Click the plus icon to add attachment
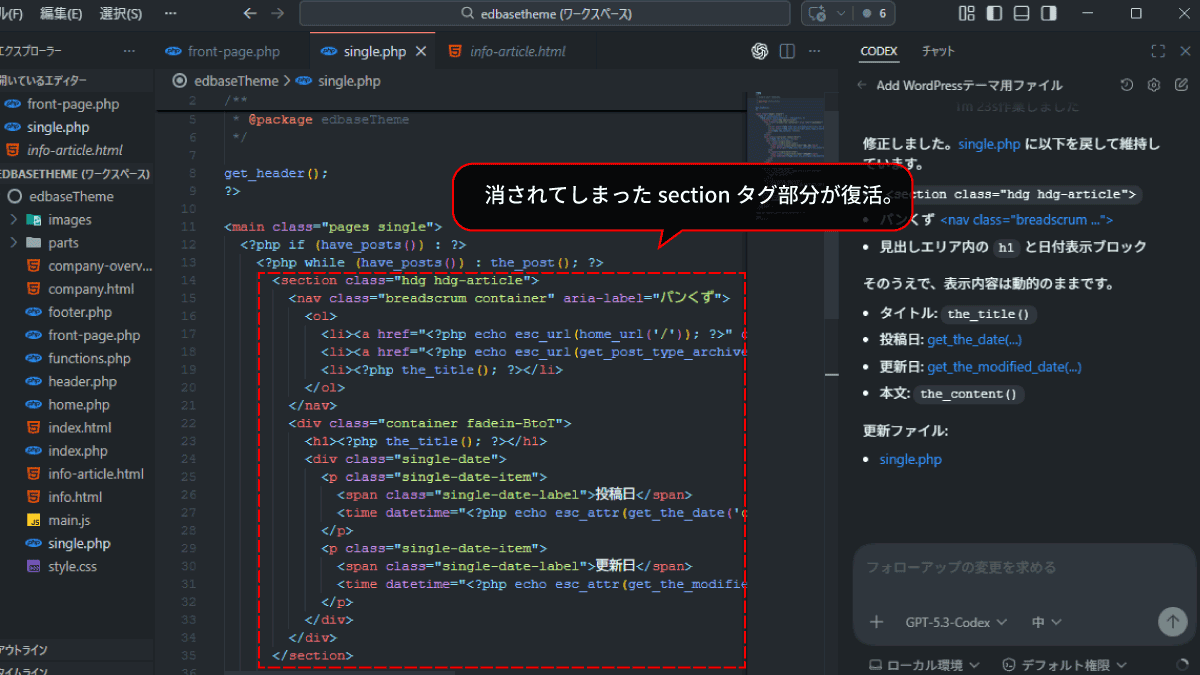This screenshot has width=1200, height=675. tap(876, 622)
